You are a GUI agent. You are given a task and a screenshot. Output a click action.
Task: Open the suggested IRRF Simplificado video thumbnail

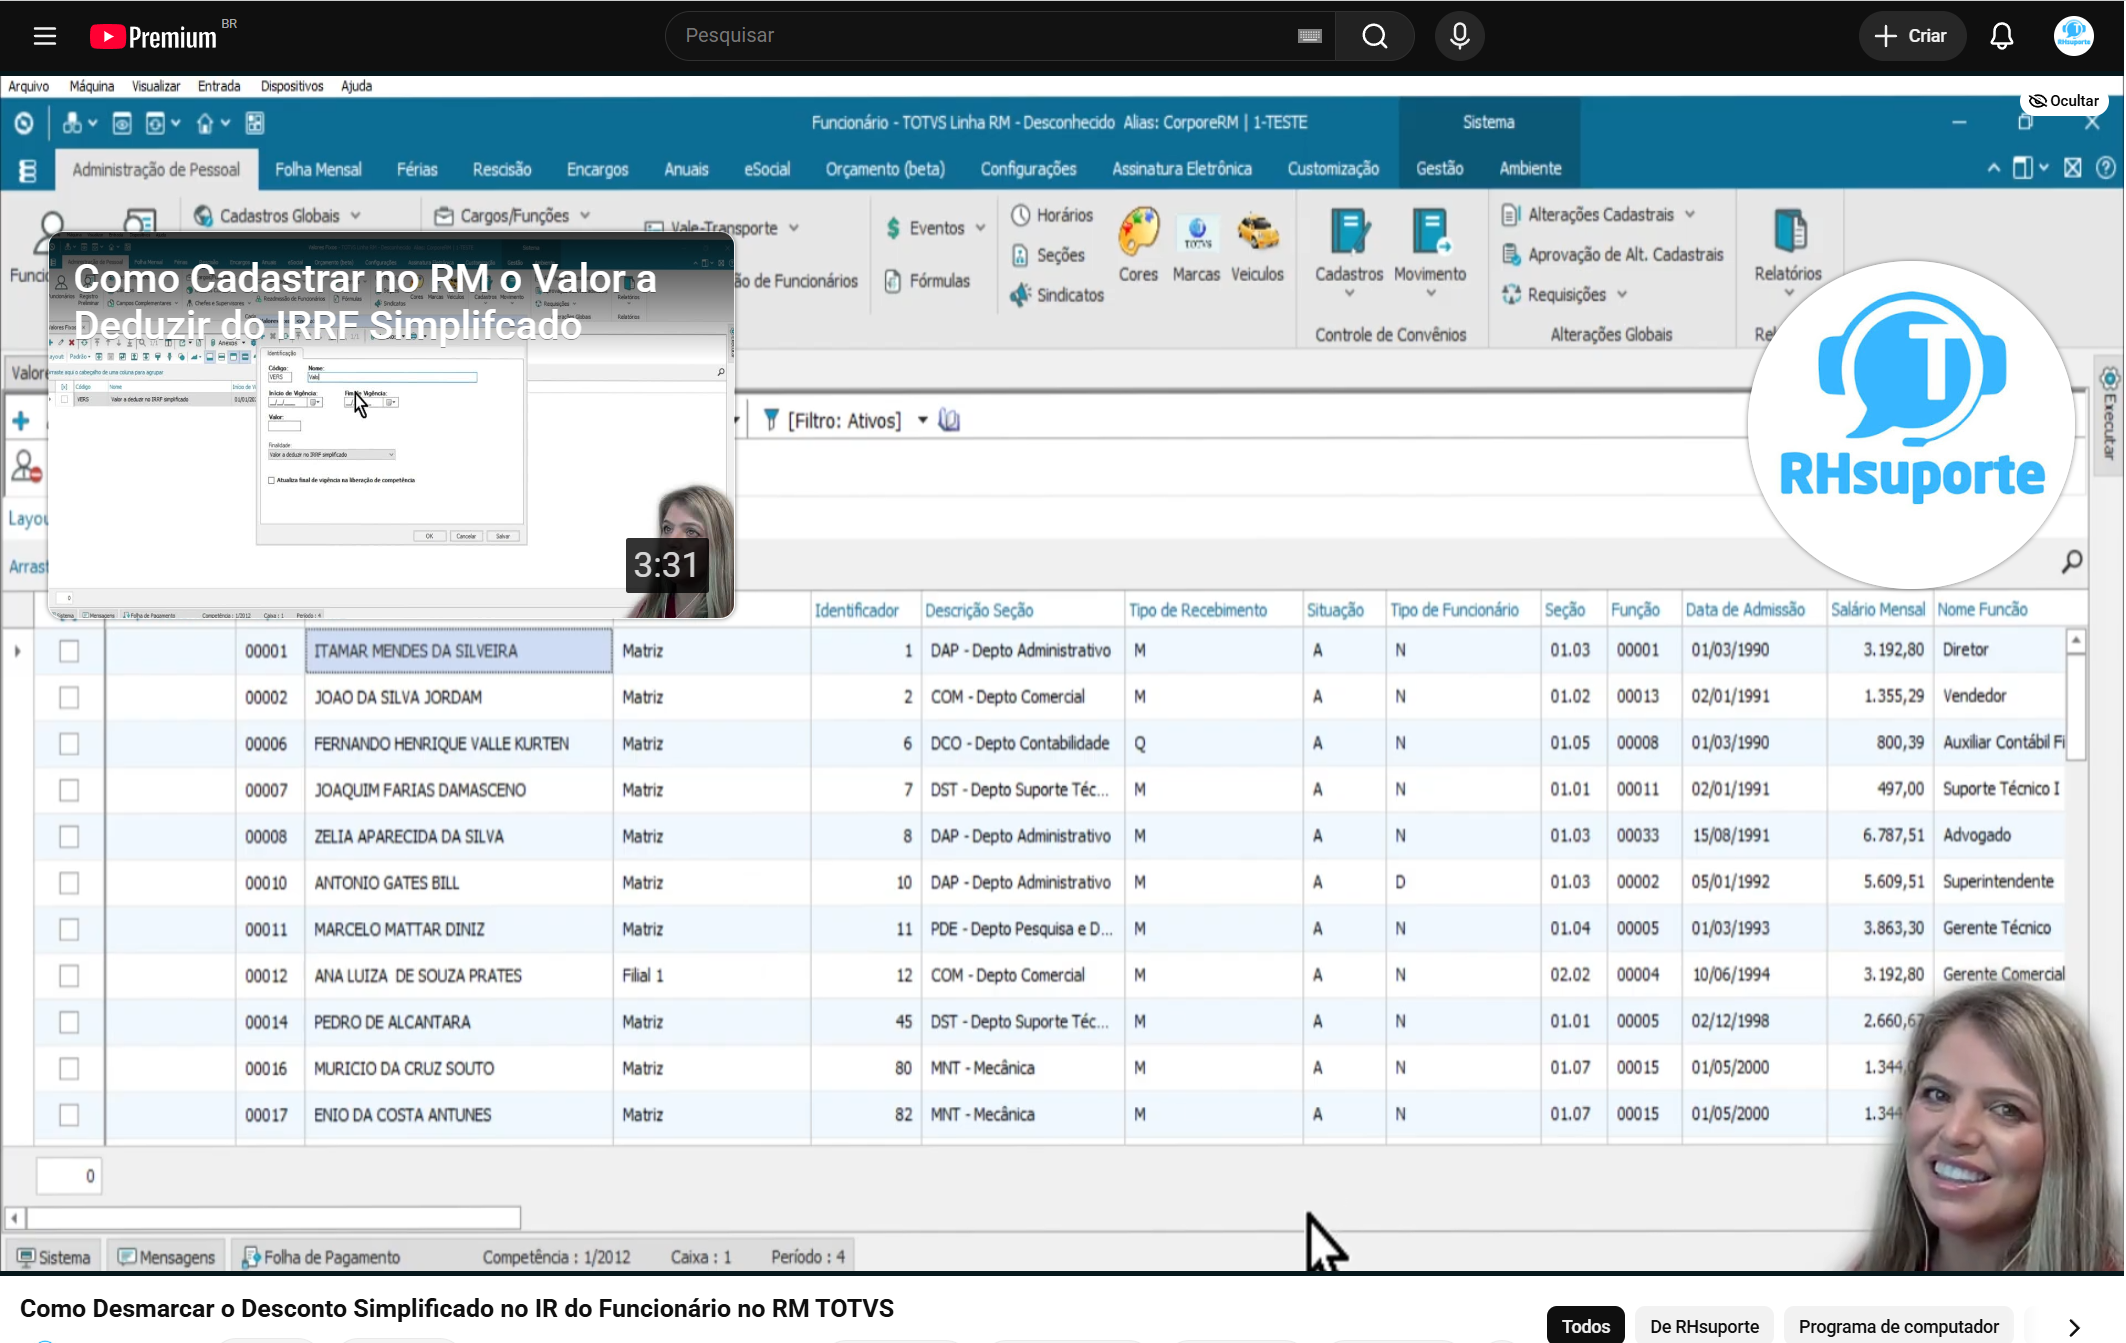click(x=392, y=424)
